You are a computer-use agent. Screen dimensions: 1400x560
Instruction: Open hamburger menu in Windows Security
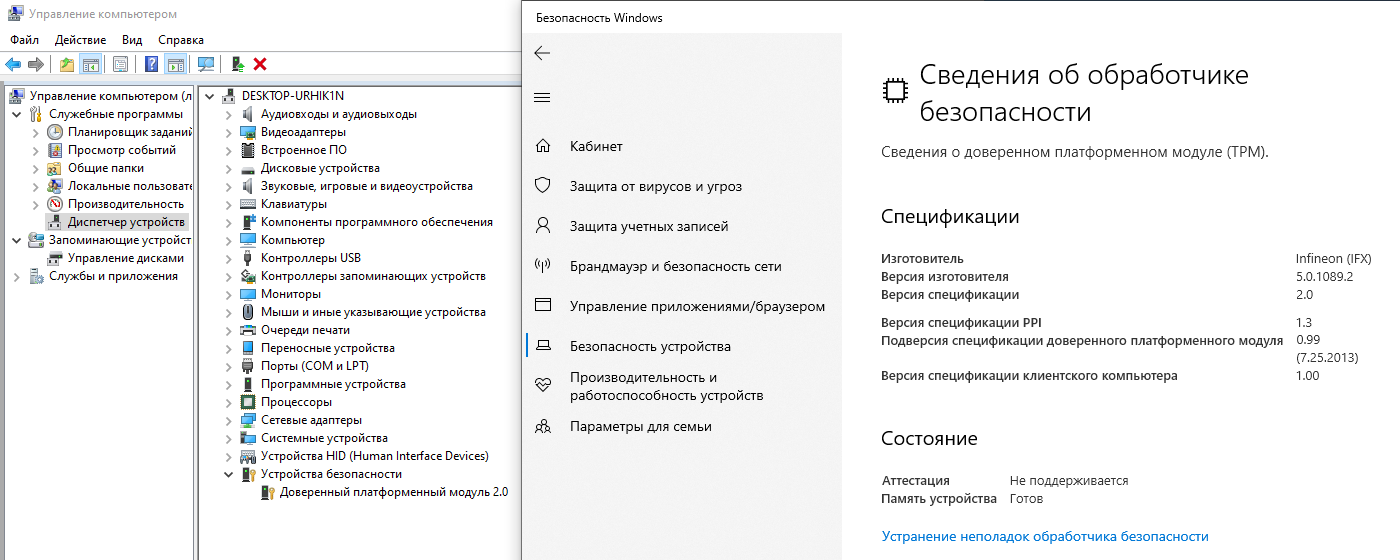pyautogui.click(x=543, y=98)
